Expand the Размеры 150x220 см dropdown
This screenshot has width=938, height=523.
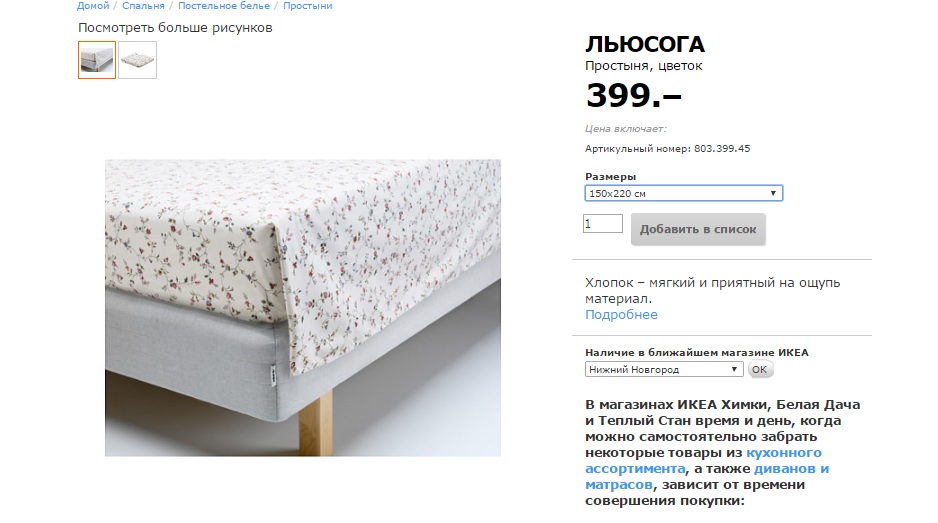tap(684, 193)
